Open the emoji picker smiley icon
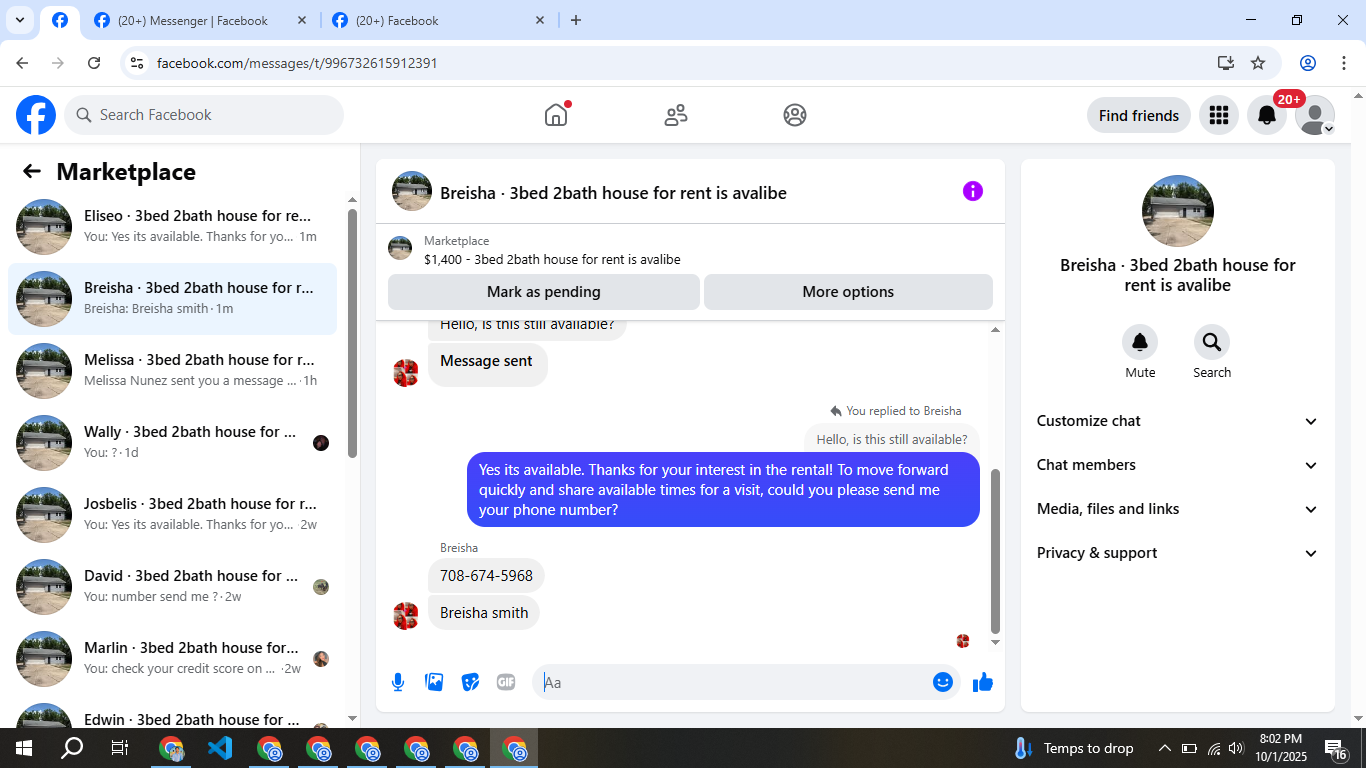Image resolution: width=1366 pixels, height=768 pixels. tap(943, 682)
